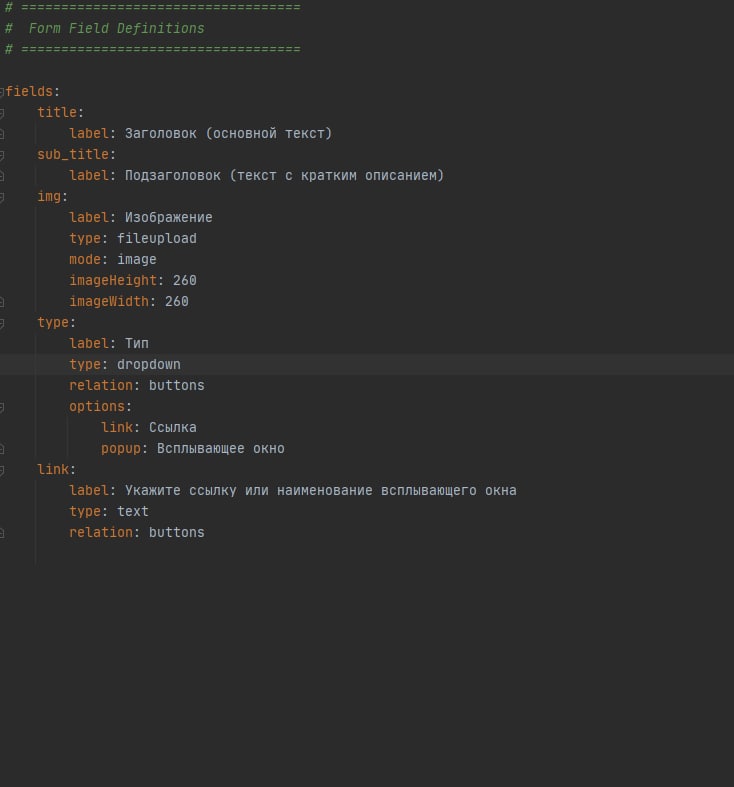Click fold end marker on popup line
The width and height of the screenshot is (734, 787).
[2, 449]
